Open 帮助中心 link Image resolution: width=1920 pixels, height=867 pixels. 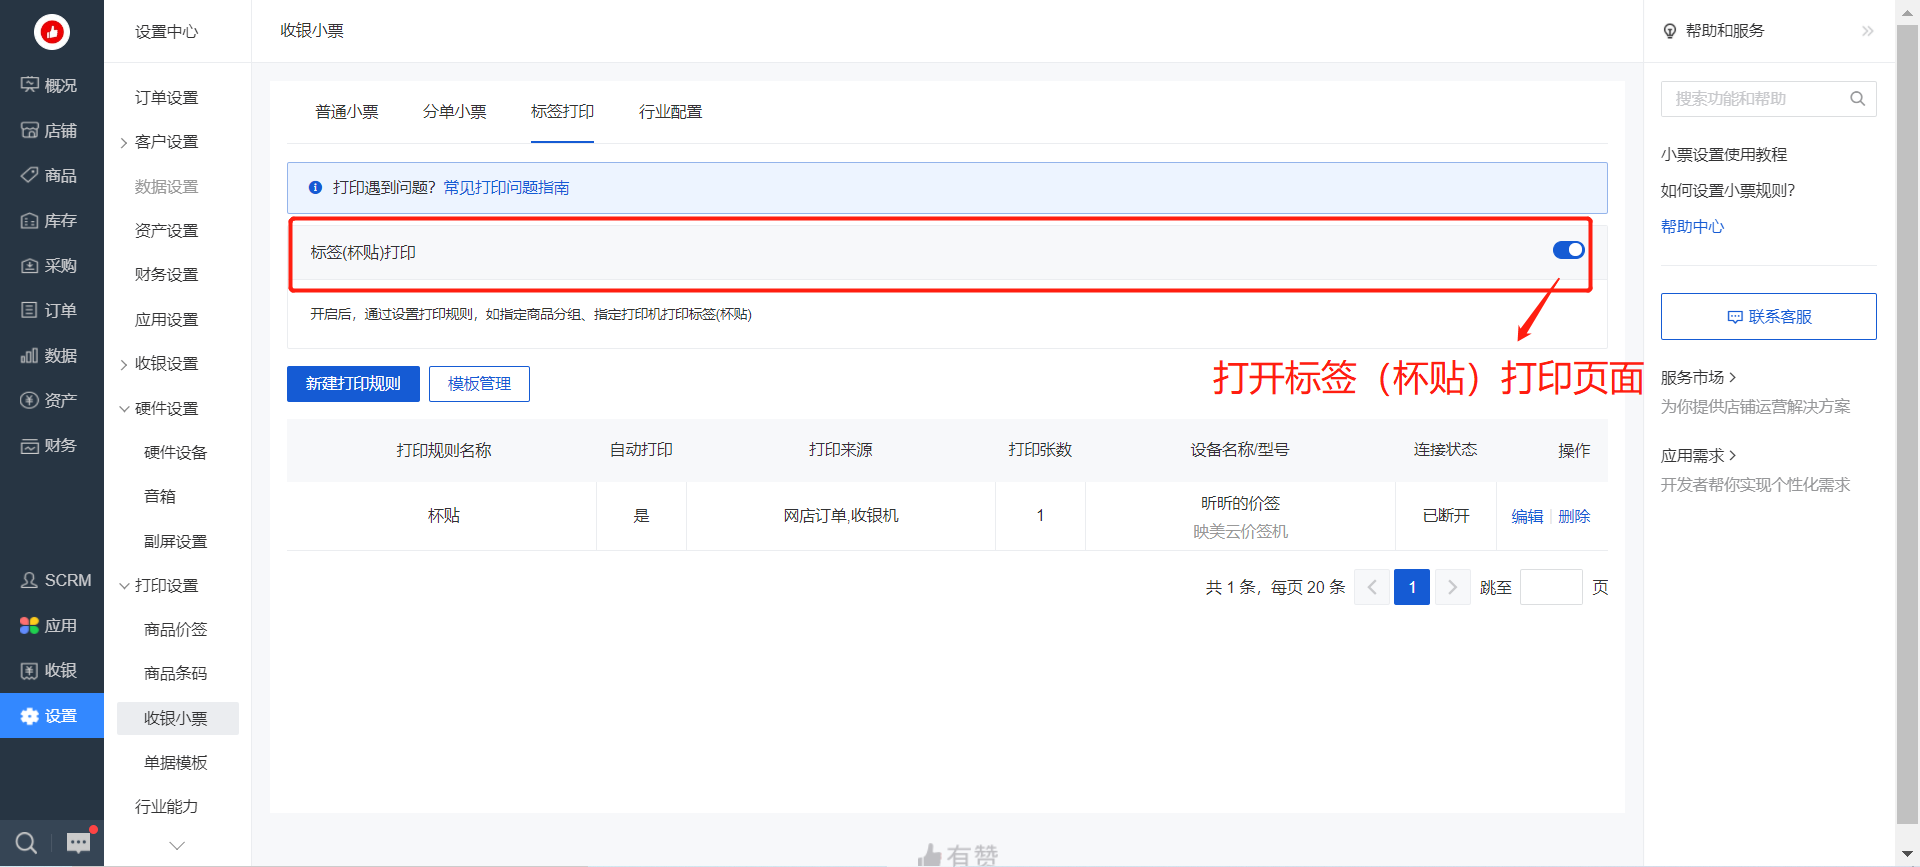point(1692,226)
